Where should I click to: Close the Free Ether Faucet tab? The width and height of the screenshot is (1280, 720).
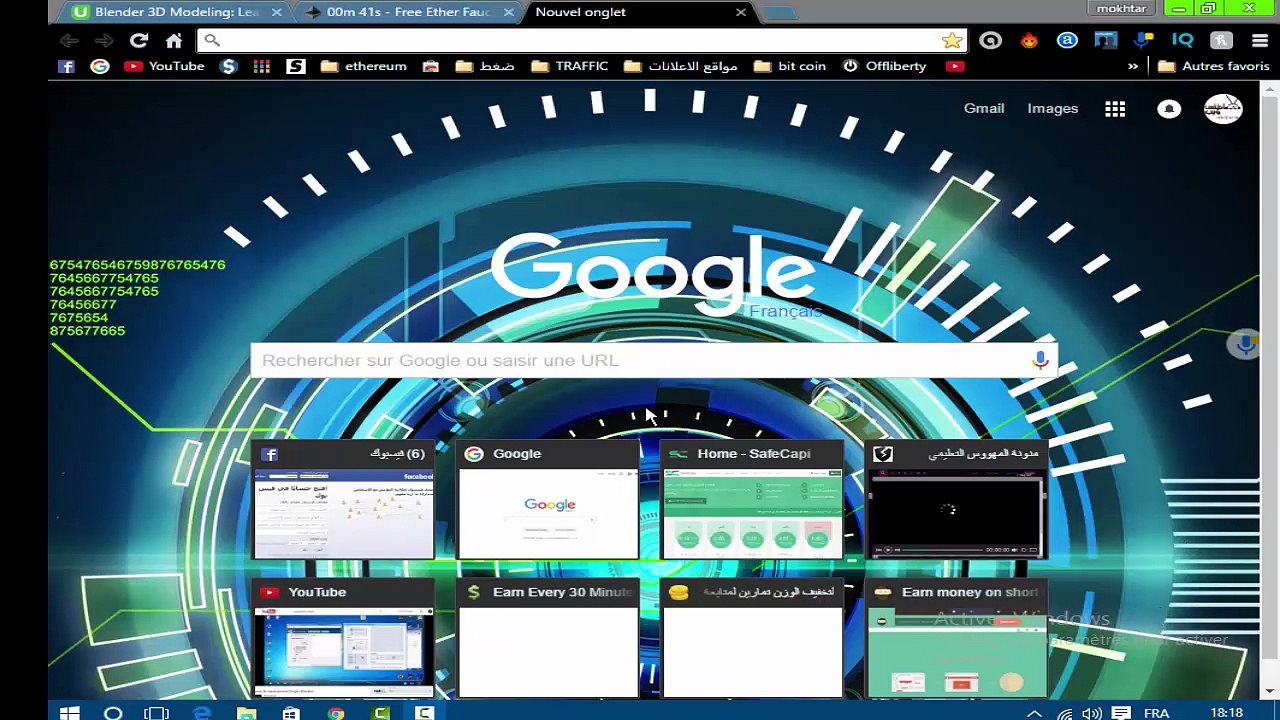pos(509,12)
